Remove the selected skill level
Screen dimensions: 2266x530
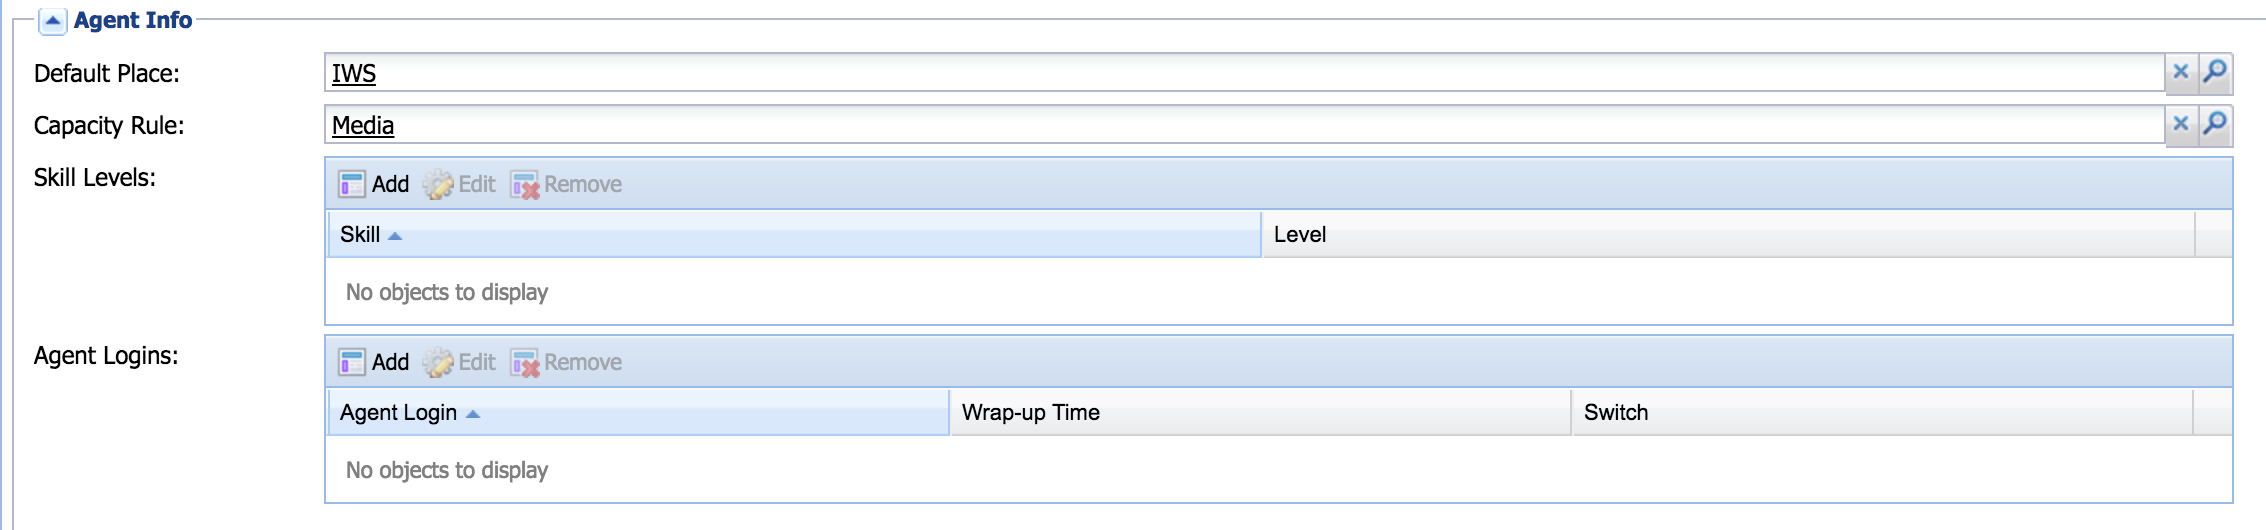(567, 184)
